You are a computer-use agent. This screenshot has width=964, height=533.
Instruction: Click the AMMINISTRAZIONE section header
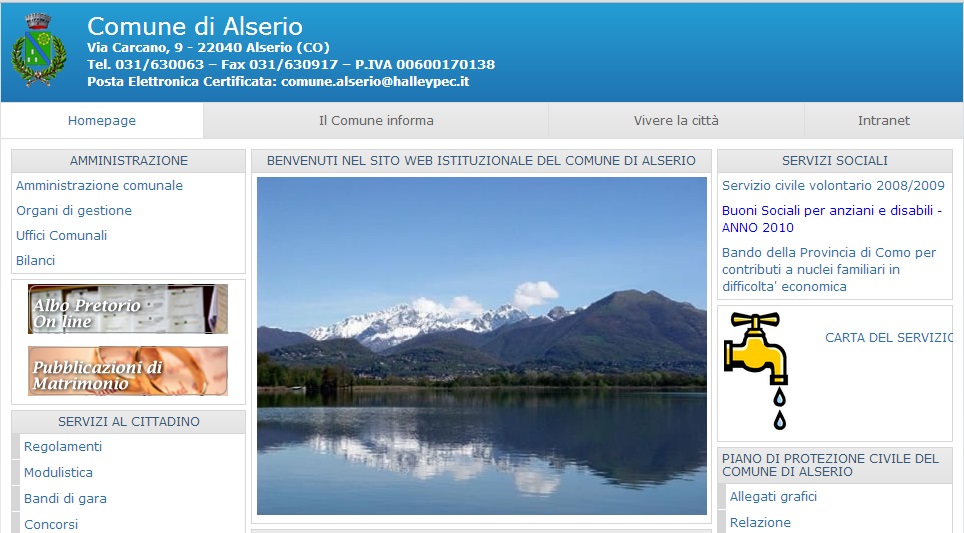(x=128, y=161)
